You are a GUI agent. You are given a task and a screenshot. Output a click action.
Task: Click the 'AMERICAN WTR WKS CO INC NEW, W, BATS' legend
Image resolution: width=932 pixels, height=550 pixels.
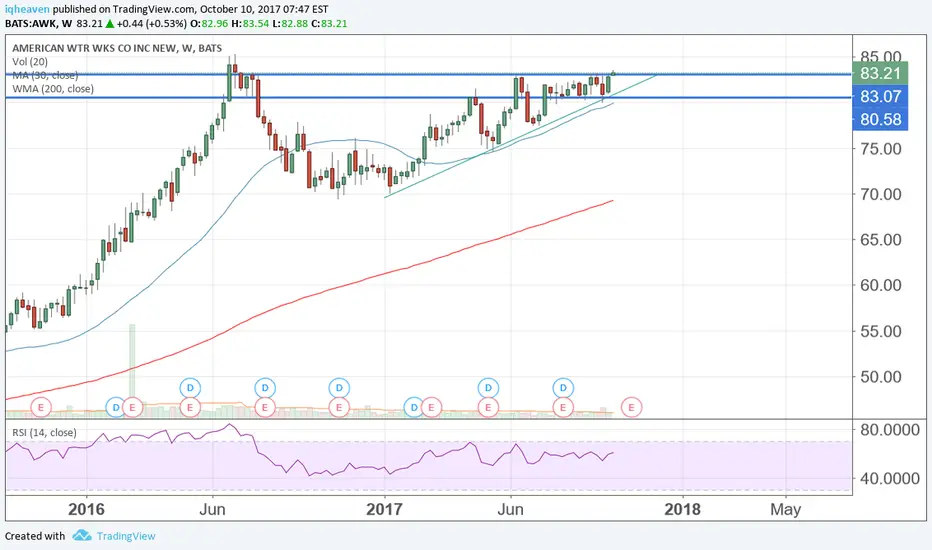tap(117, 48)
